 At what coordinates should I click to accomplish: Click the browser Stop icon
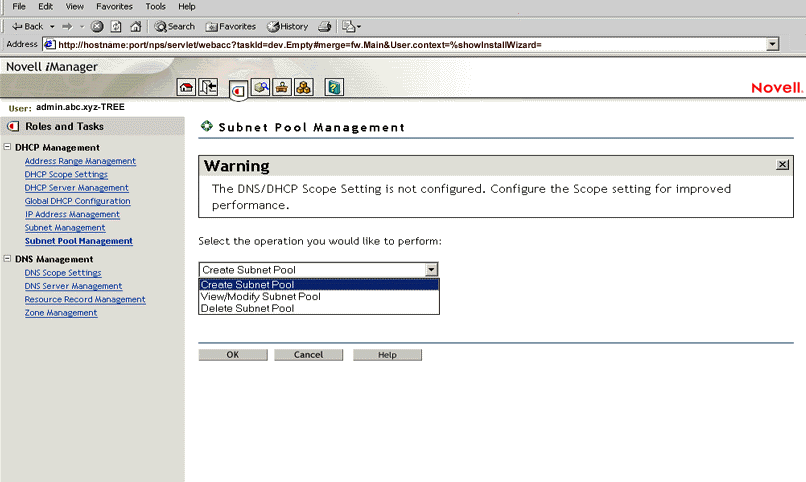coord(97,27)
